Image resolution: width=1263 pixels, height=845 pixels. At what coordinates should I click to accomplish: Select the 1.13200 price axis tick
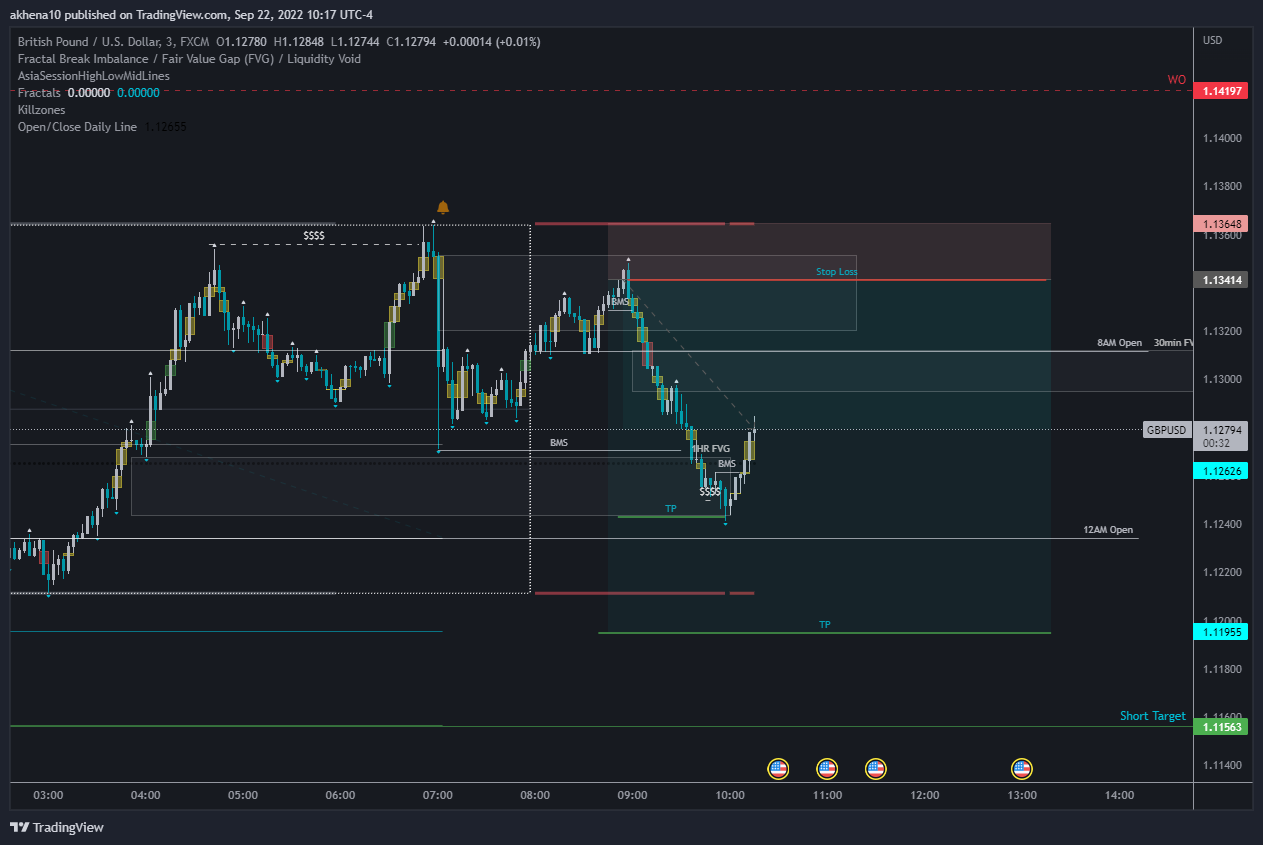click(1222, 331)
